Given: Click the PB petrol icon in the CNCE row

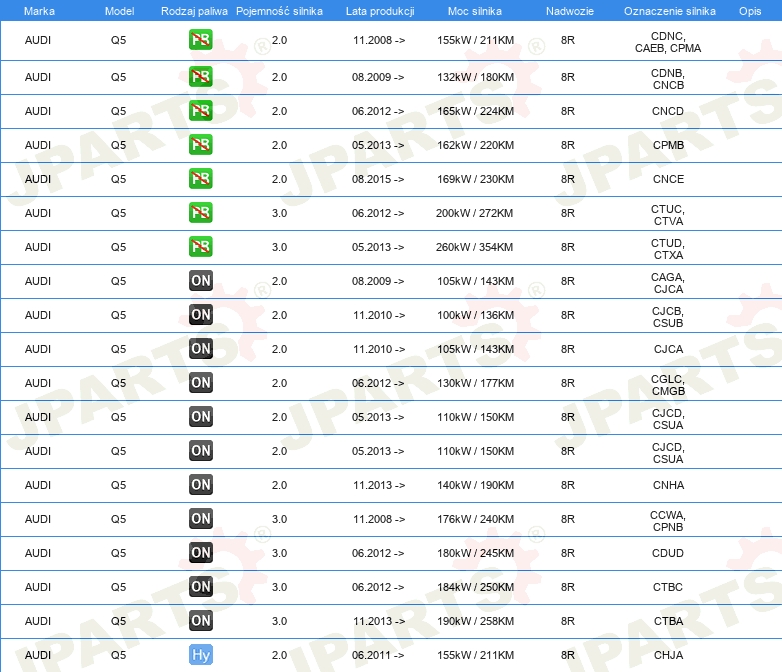Looking at the screenshot, I should [200, 179].
